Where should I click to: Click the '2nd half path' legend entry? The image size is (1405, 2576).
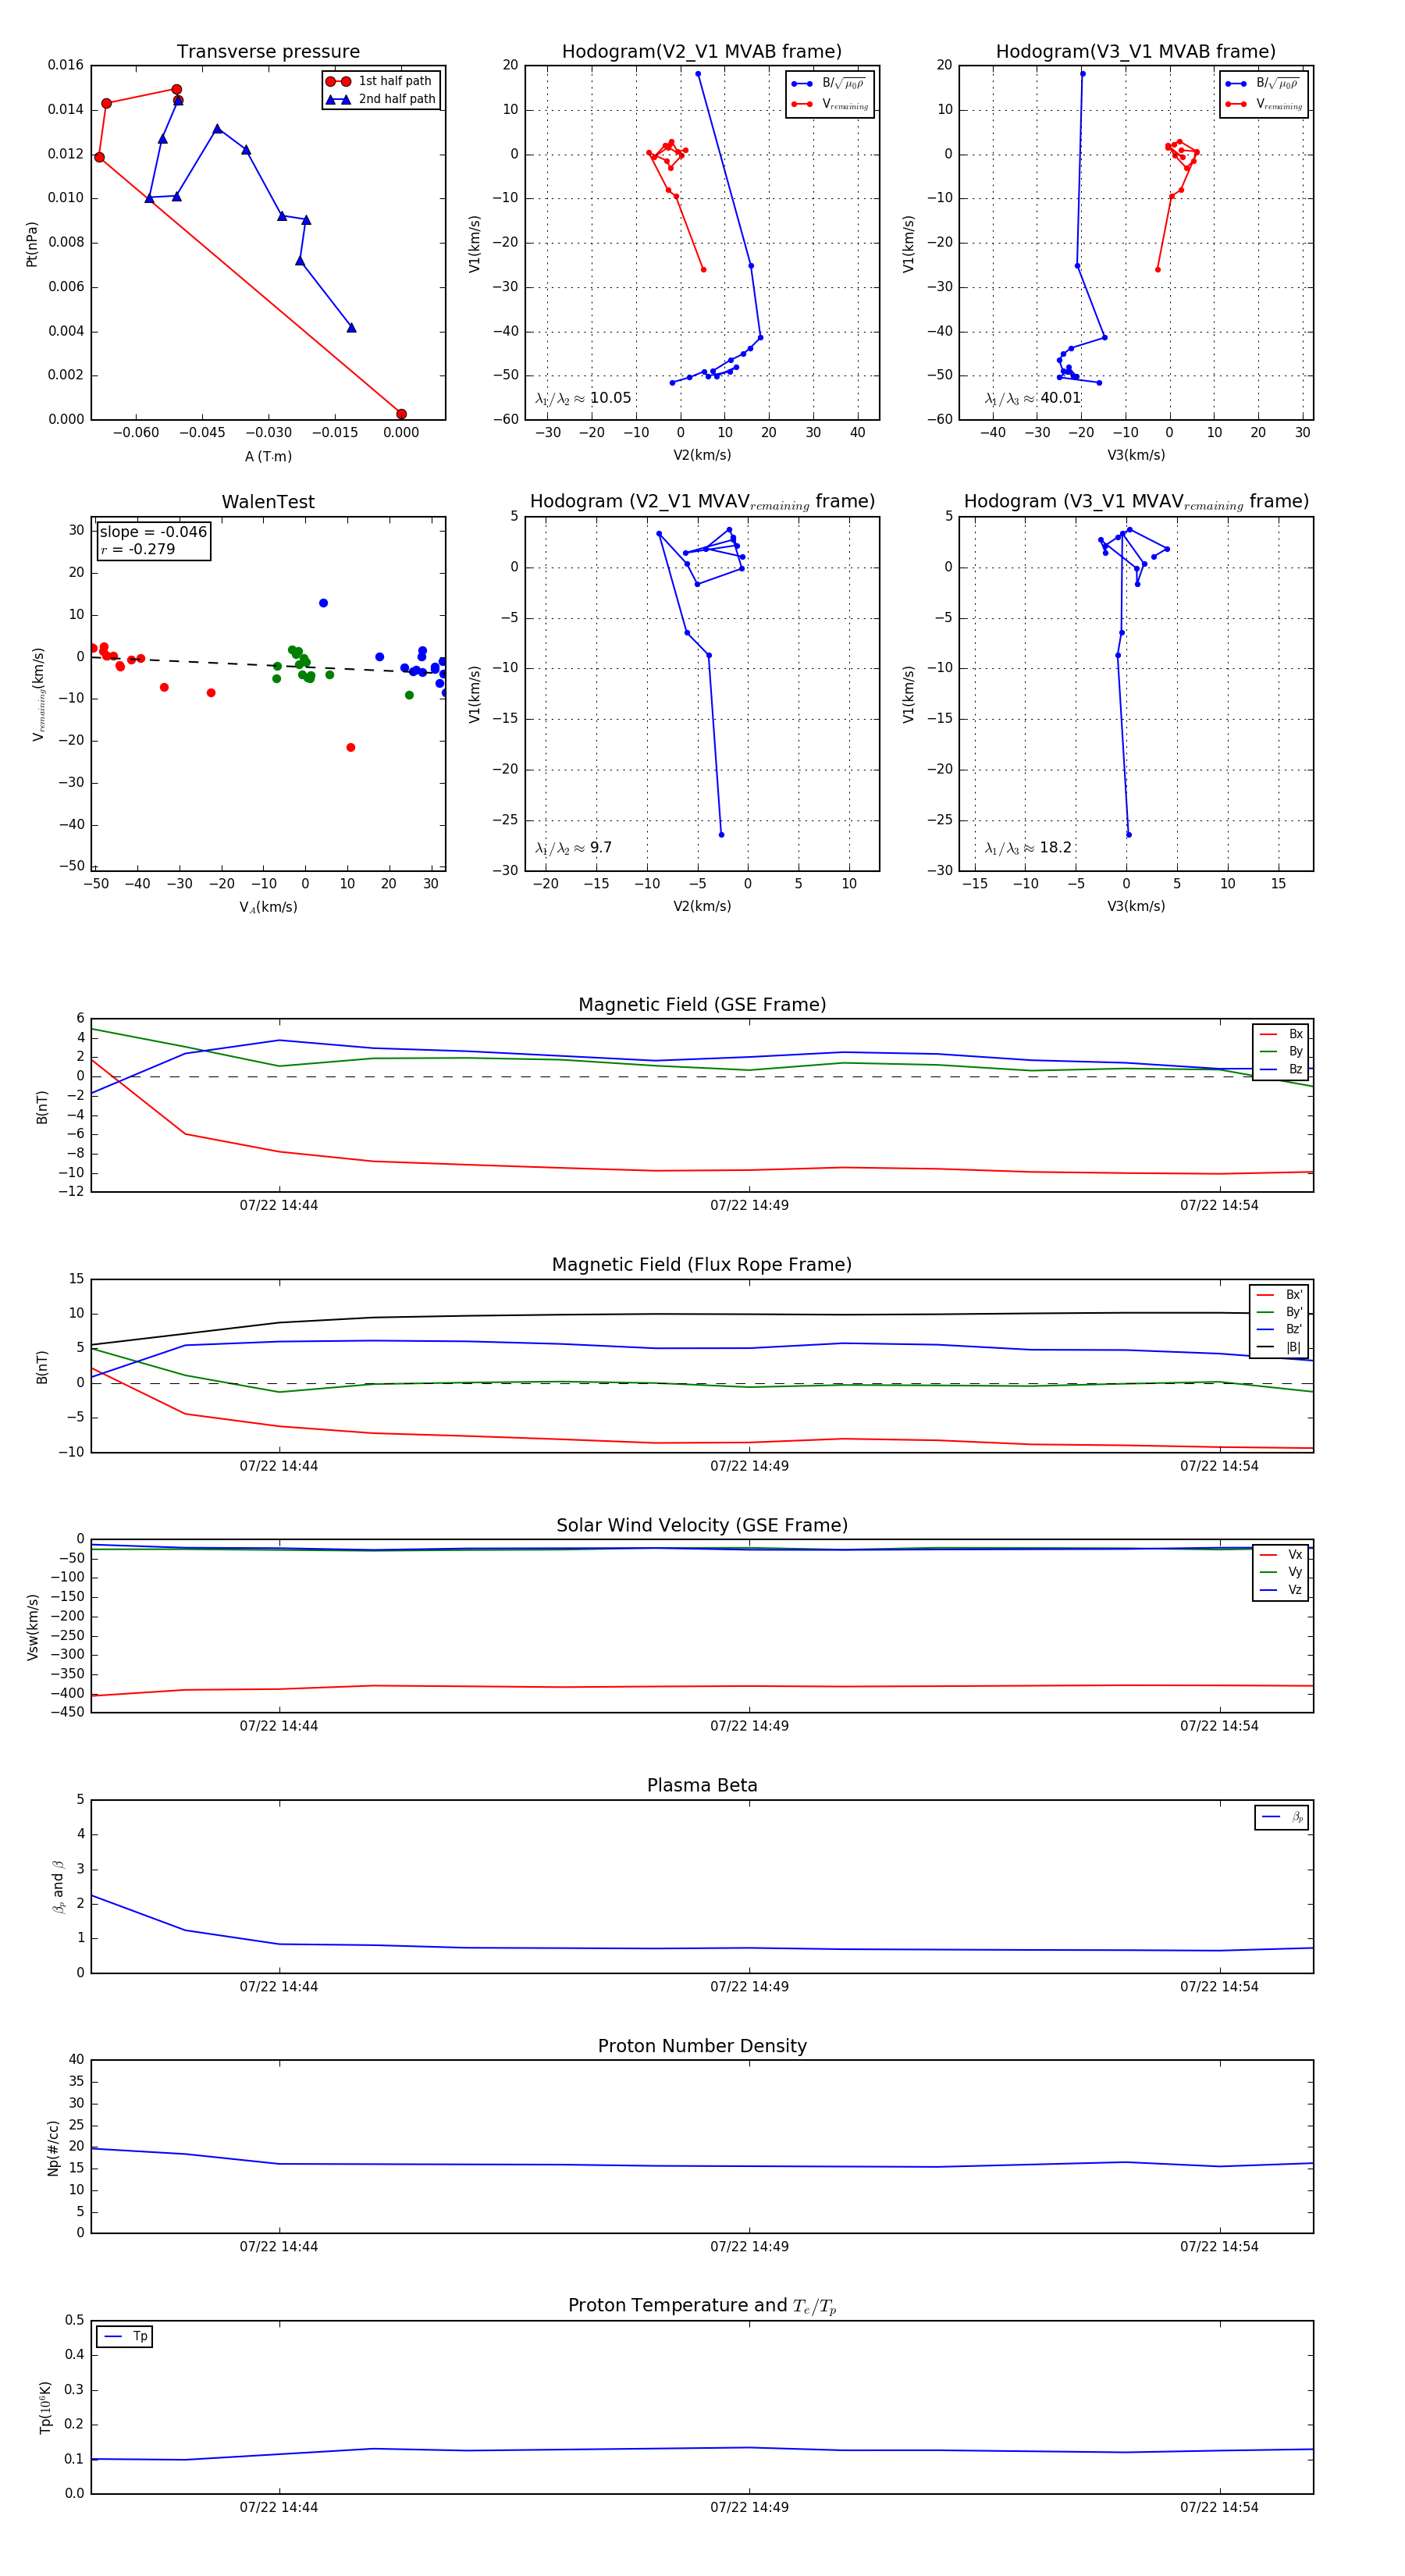tap(381, 99)
